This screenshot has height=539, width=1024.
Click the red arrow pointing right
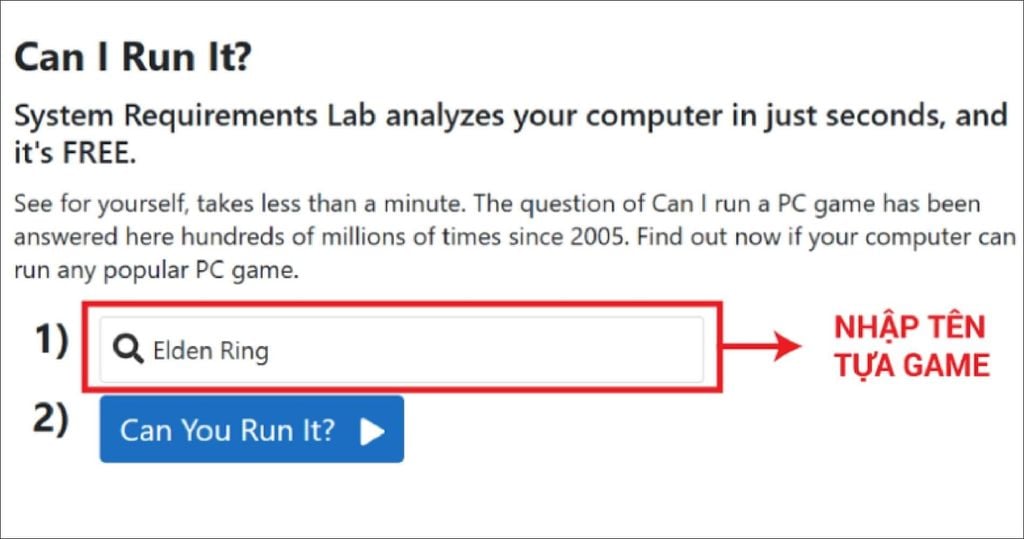(764, 347)
